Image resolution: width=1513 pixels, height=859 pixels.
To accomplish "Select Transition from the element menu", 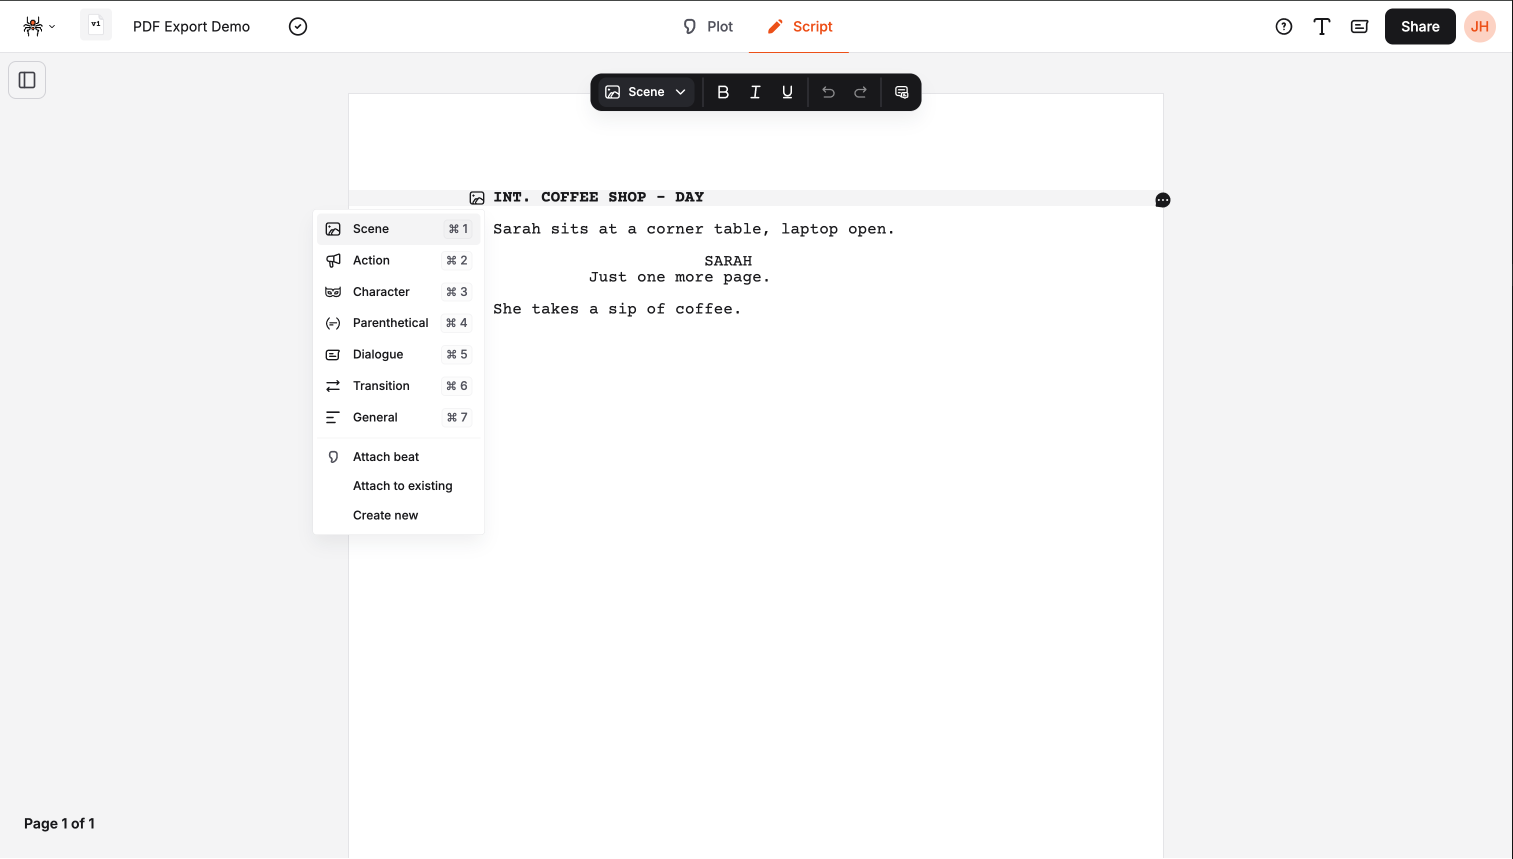I will pyautogui.click(x=381, y=385).
